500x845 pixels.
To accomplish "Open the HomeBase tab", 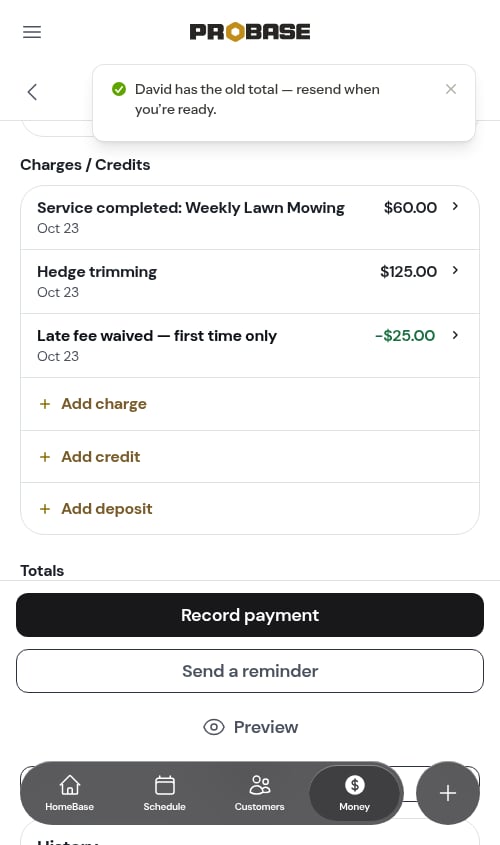I will tap(70, 793).
